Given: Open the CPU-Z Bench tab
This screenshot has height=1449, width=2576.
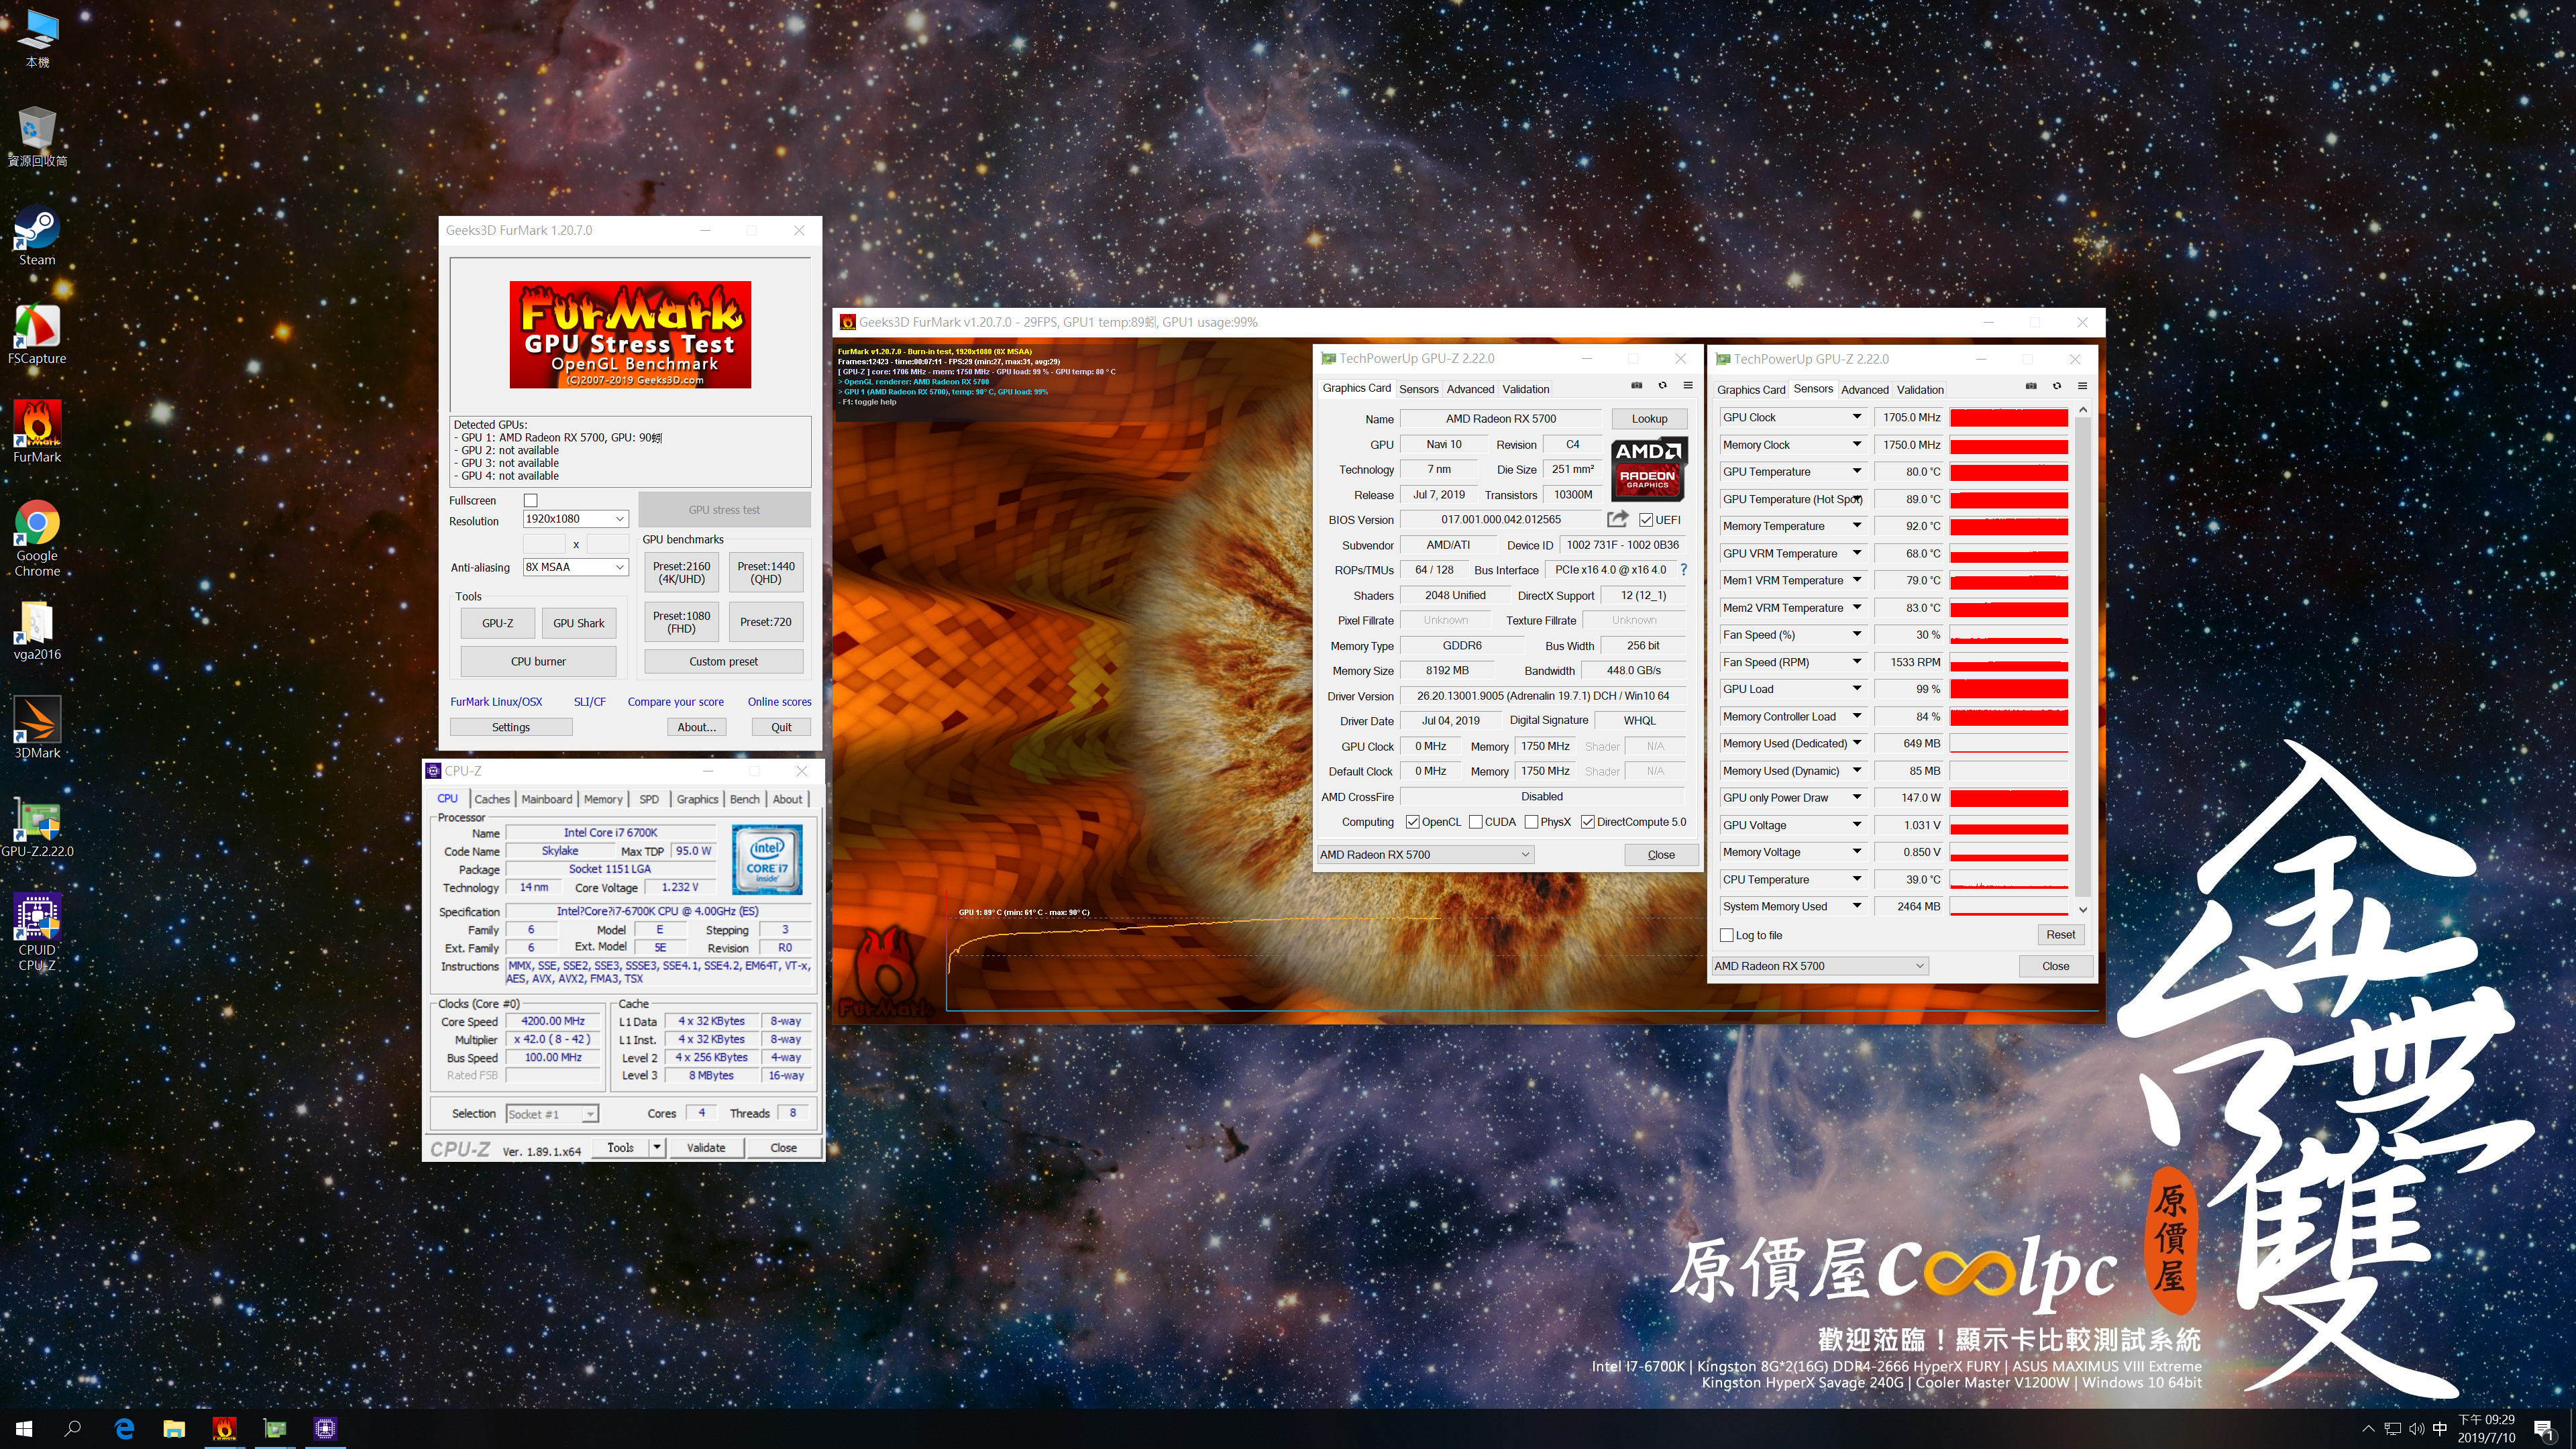Looking at the screenshot, I should click(745, 799).
